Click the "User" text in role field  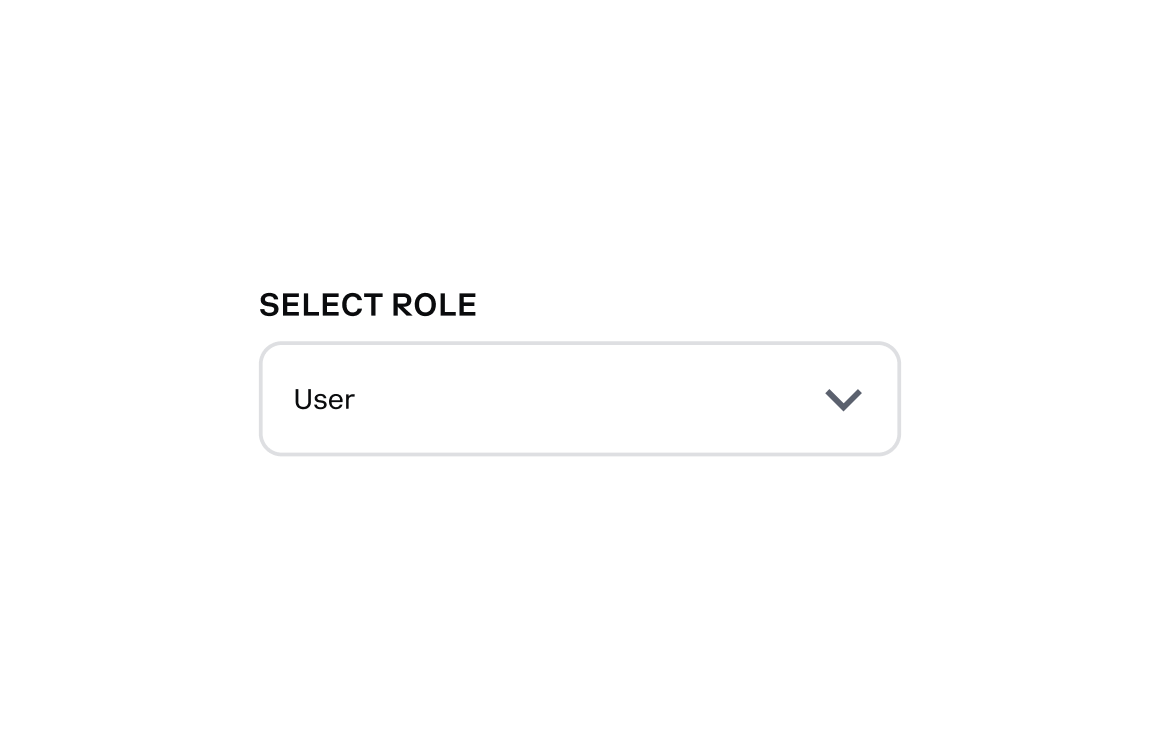(324, 399)
